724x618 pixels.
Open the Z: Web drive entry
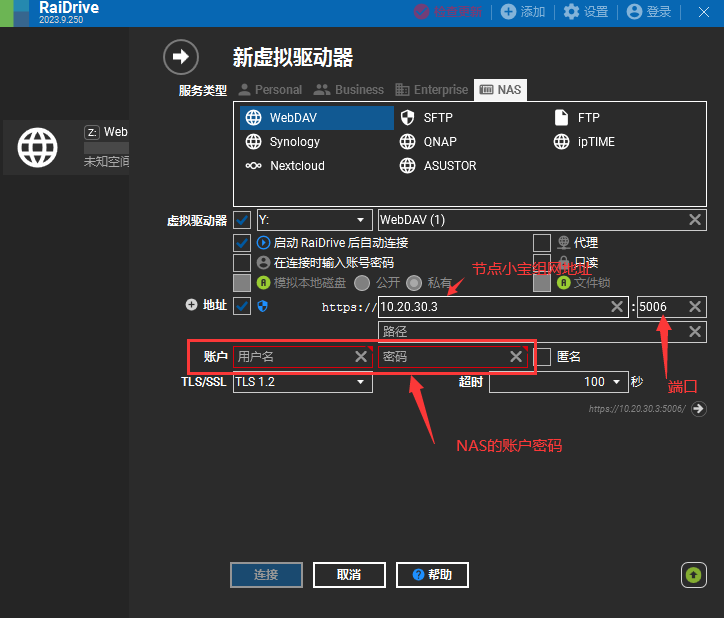66,148
